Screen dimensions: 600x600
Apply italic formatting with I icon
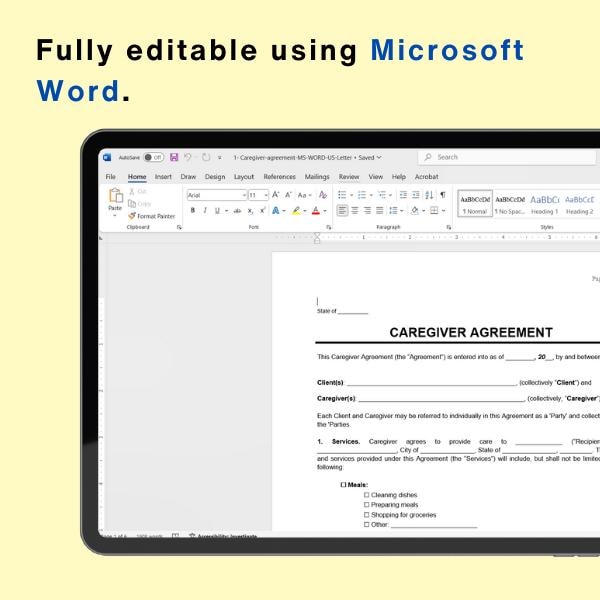pos(205,210)
